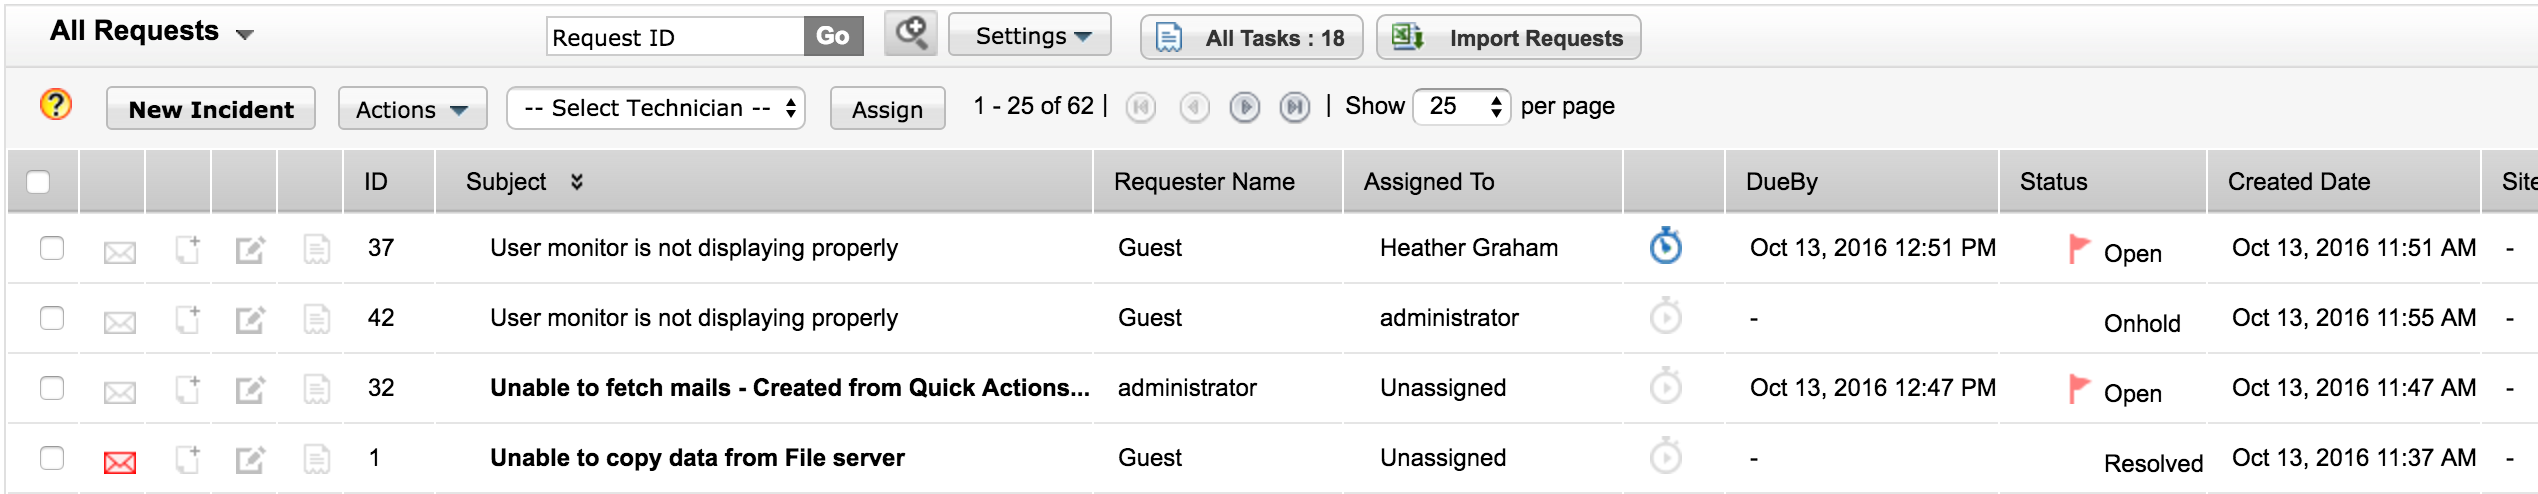Jump to the last page of requests

1294,107
